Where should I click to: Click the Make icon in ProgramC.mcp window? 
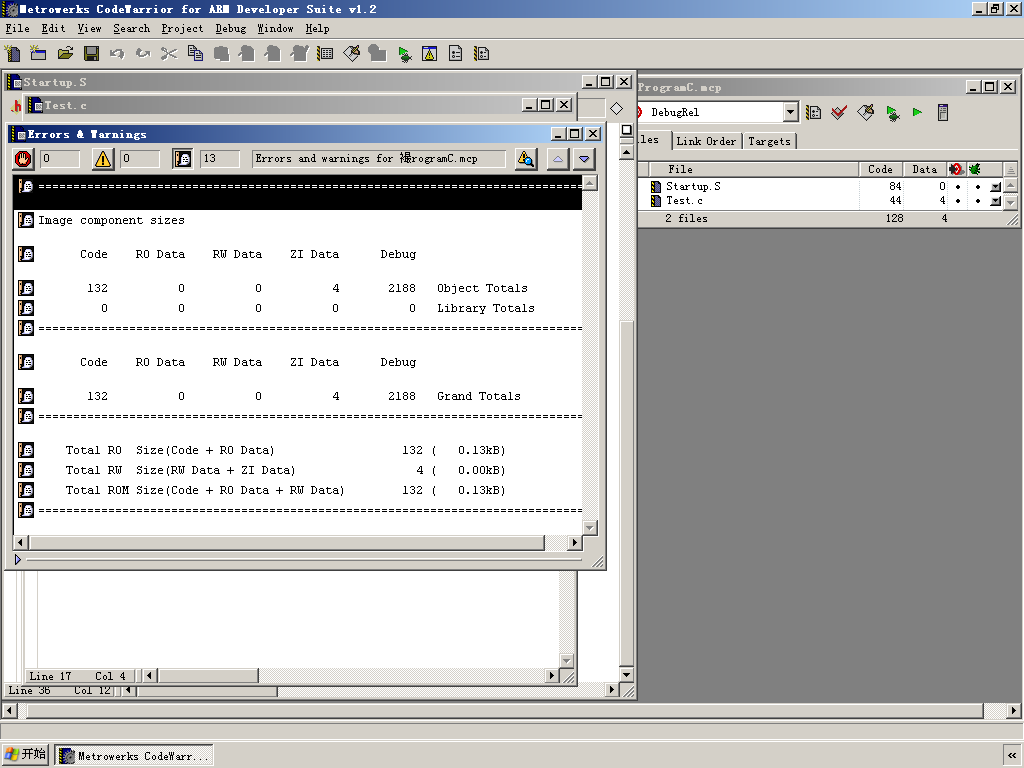tap(866, 112)
